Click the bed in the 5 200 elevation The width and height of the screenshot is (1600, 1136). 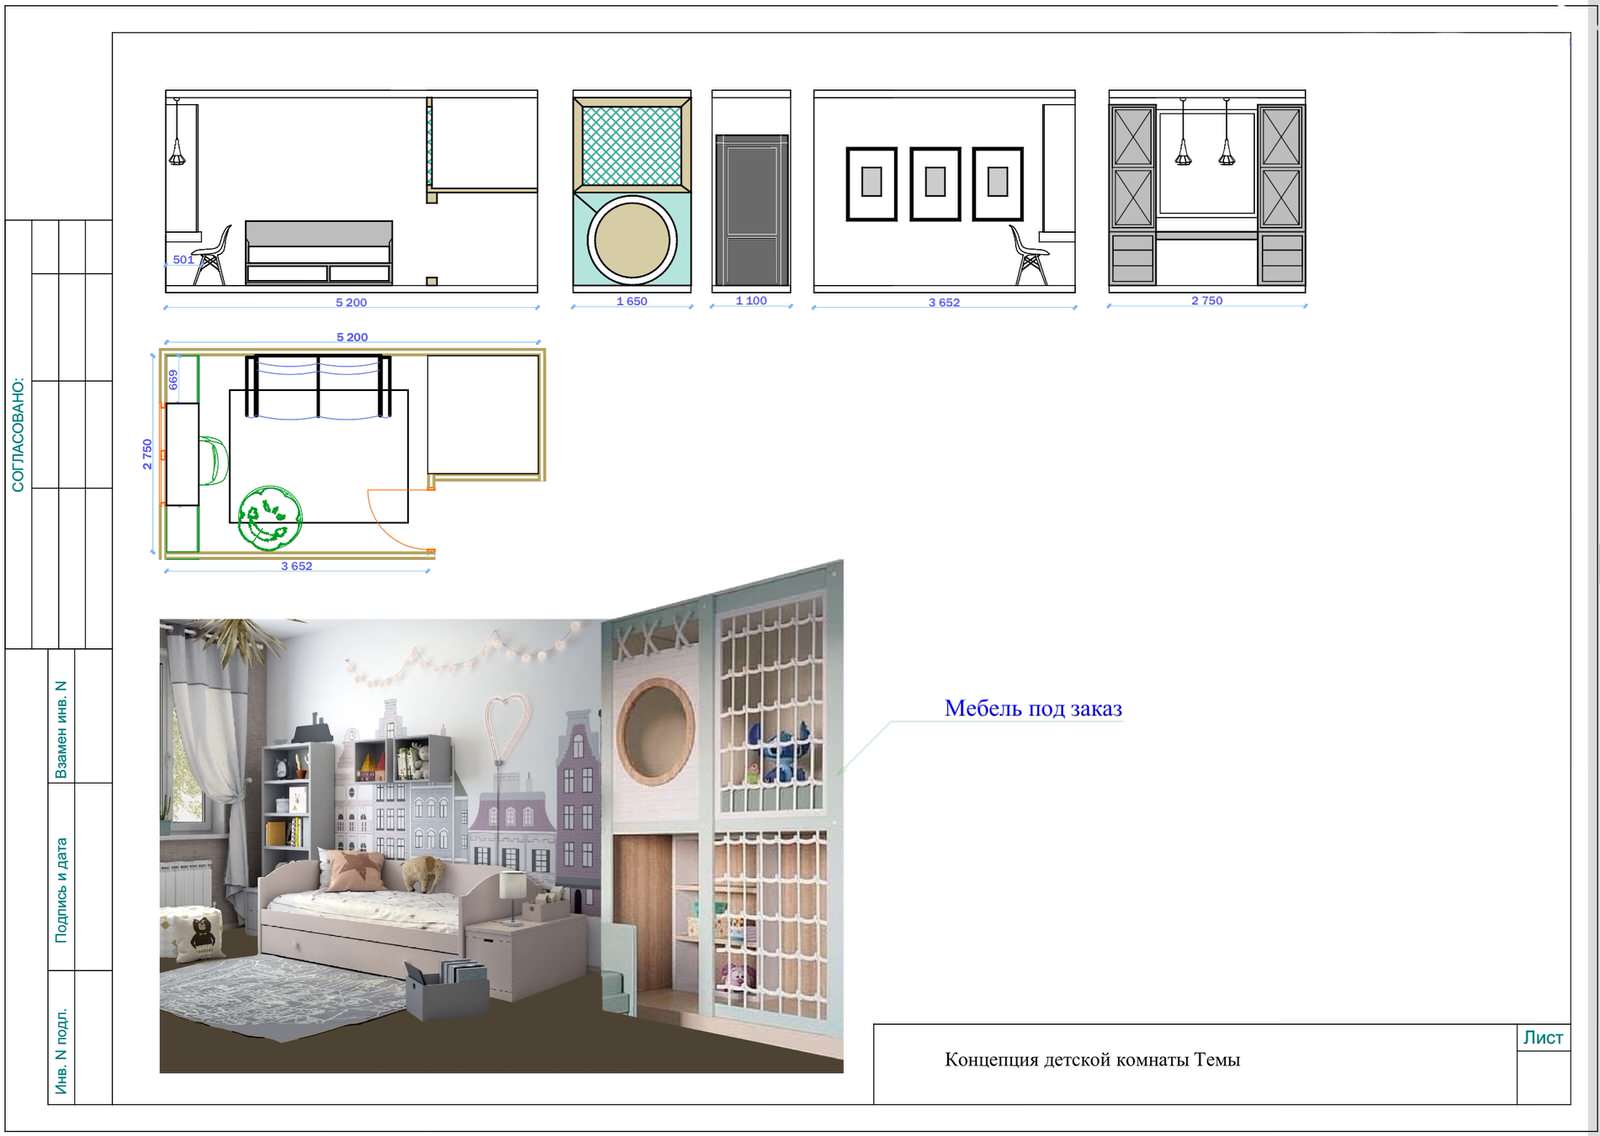[319, 252]
